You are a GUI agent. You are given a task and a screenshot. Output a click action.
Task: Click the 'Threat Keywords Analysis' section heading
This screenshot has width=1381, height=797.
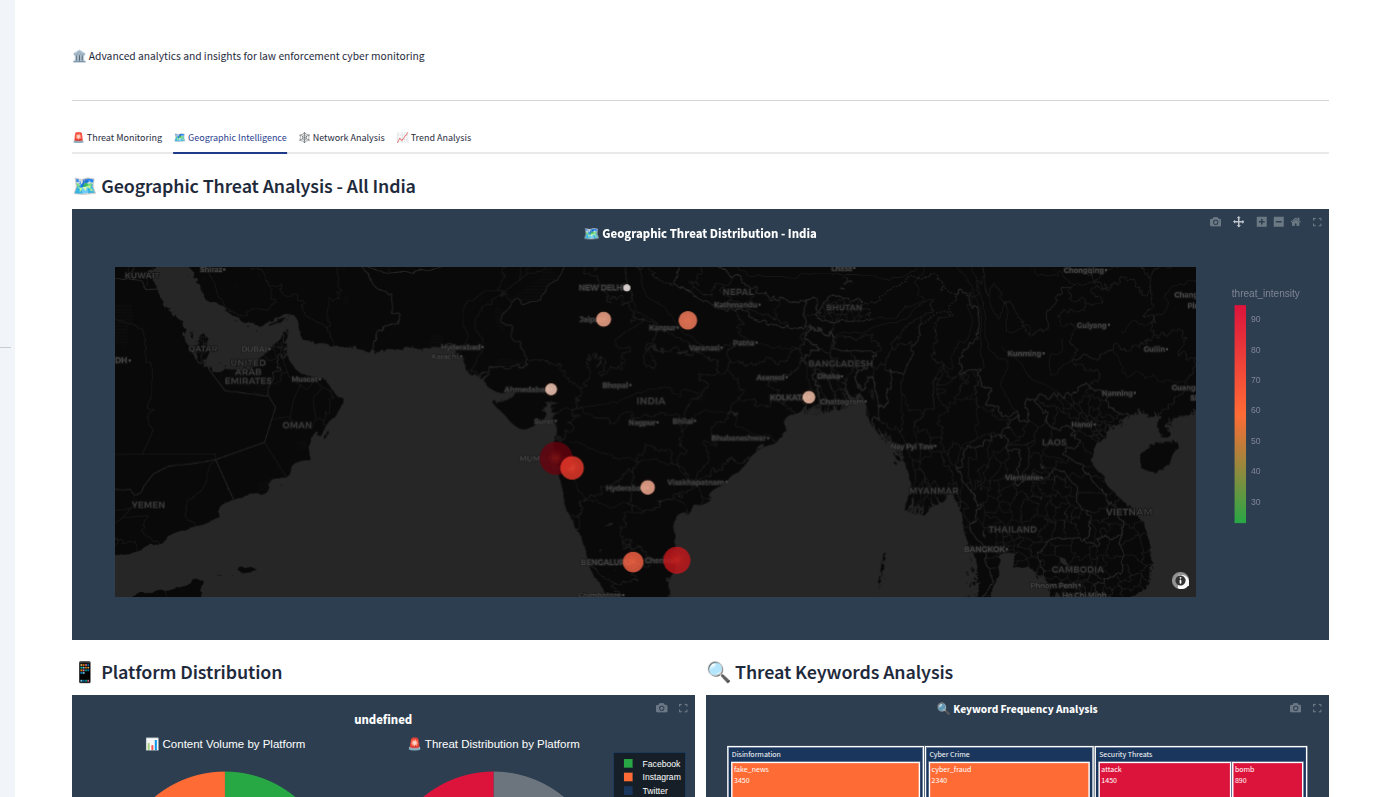[830, 672]
